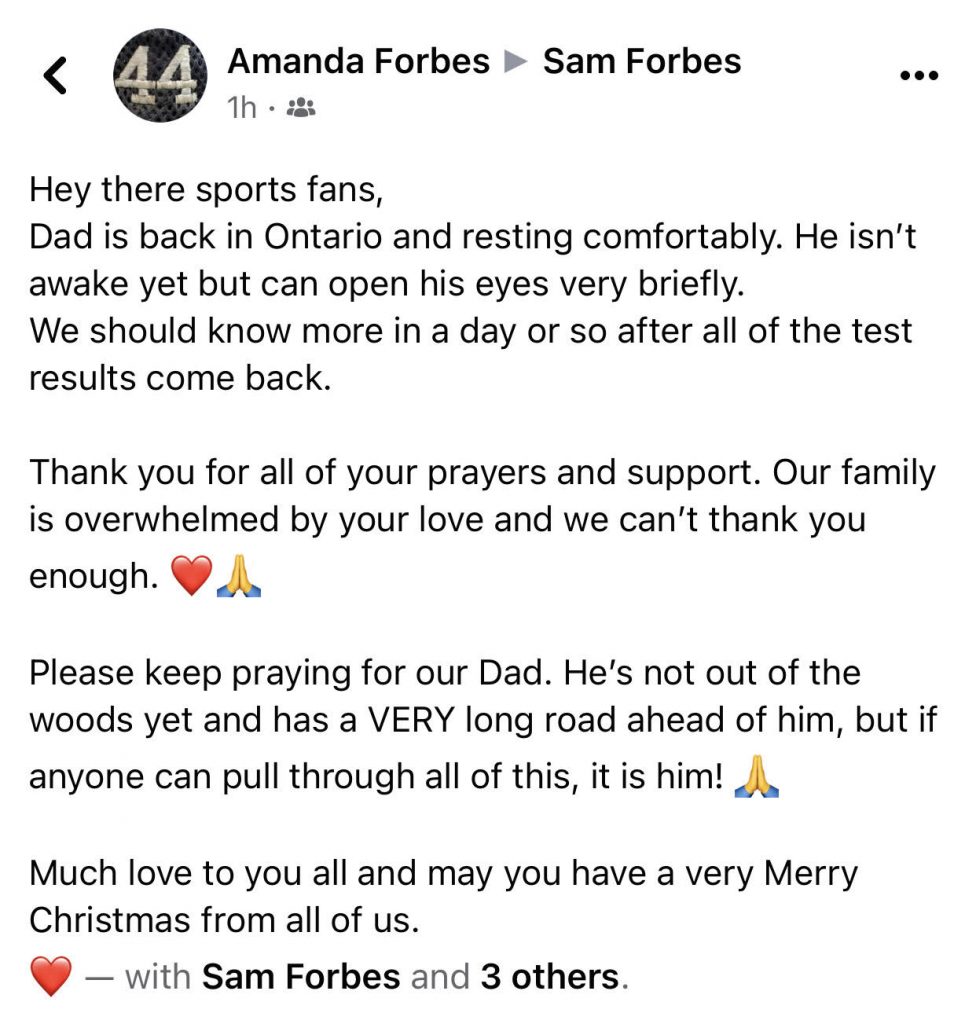Screen dimensions: 976x1024
Task: Click the triangle arrow between the names
Action: click(516, 63)
